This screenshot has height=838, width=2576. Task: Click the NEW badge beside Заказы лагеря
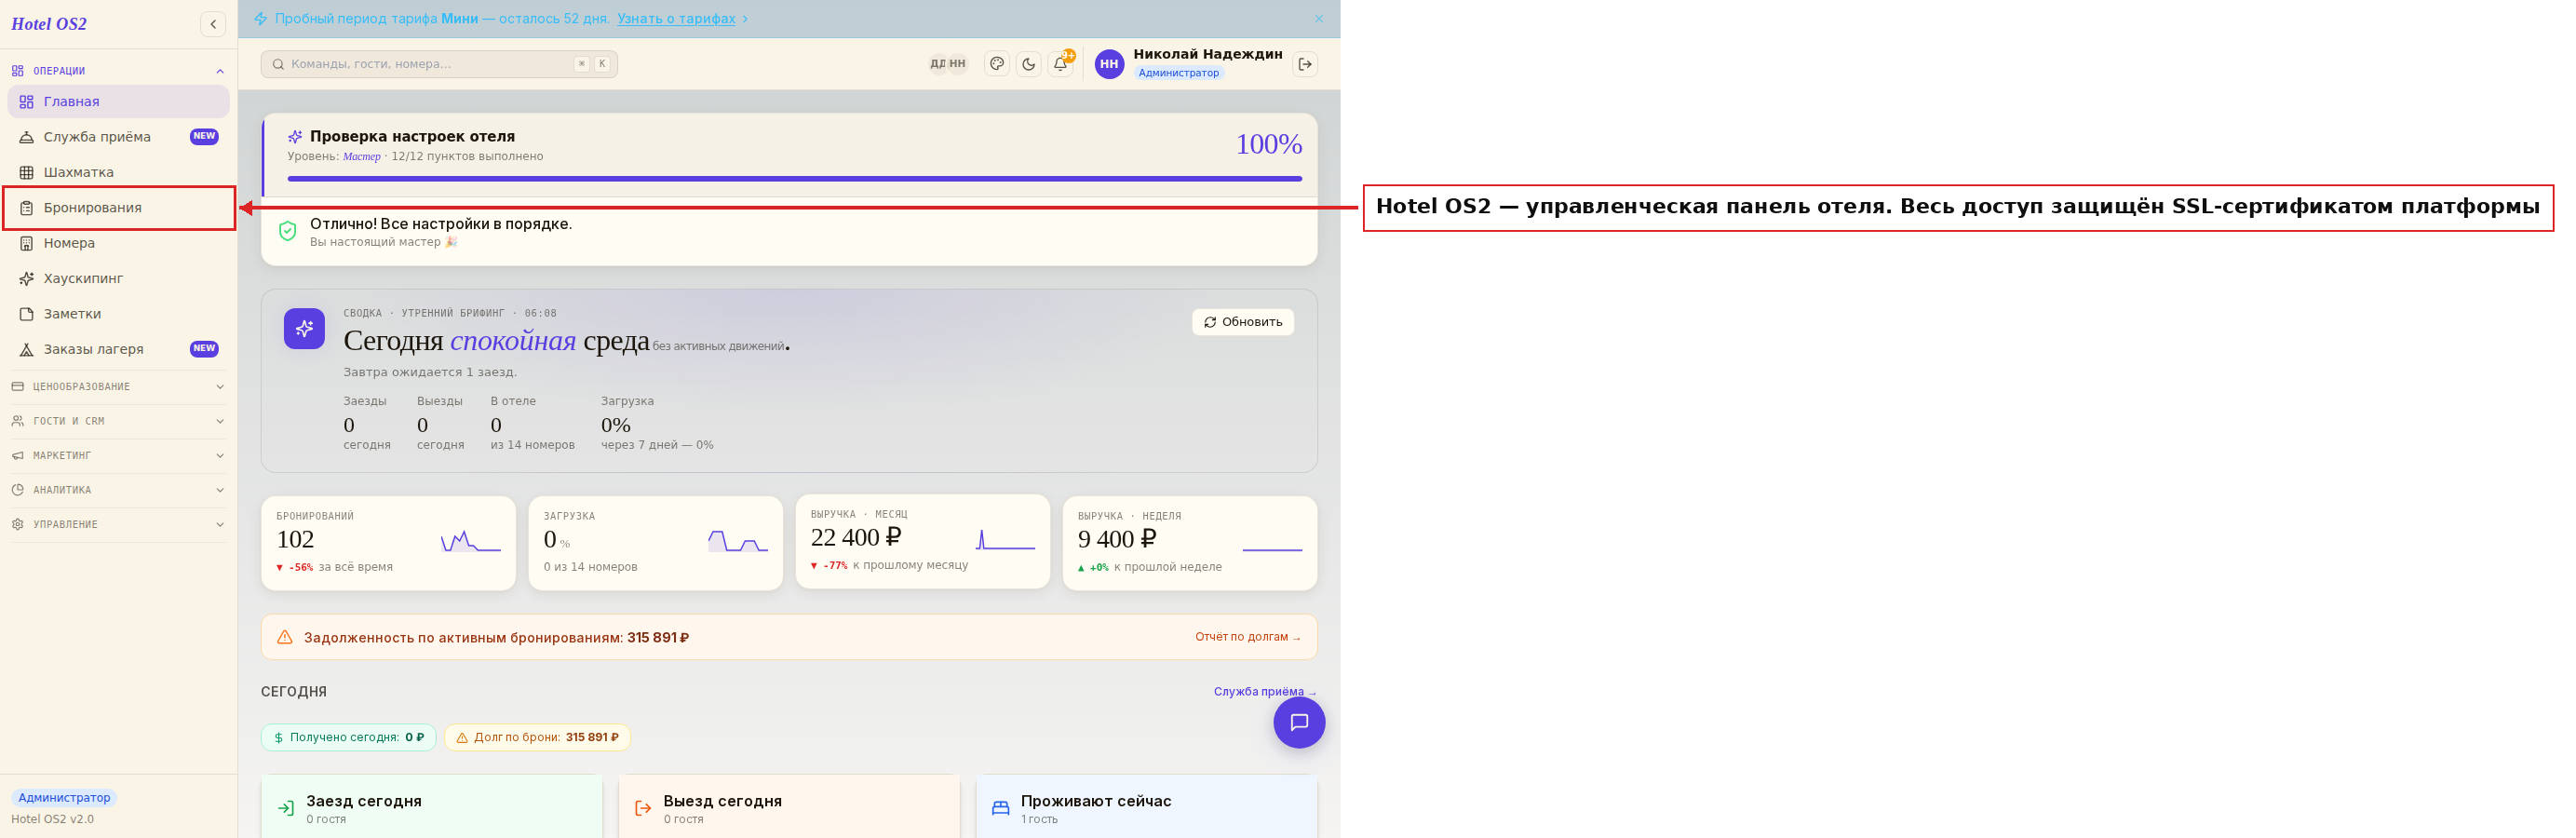(204, 349)
